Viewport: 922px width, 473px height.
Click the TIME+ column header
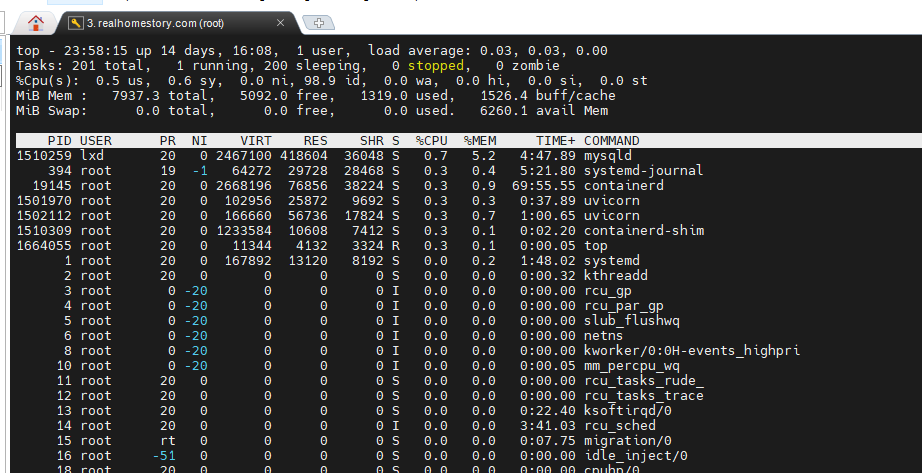click(556, 141)
